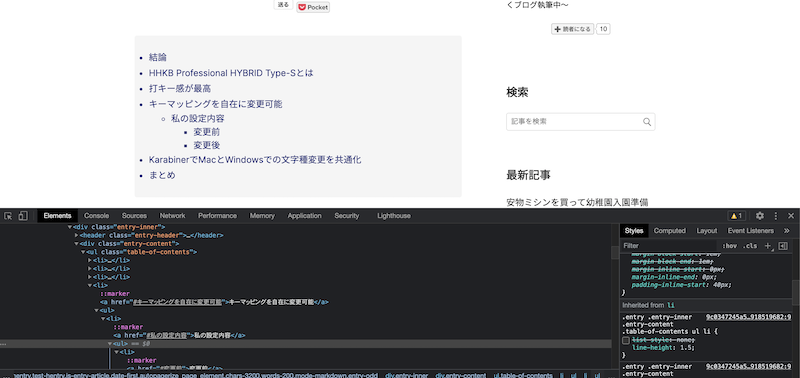Image resolution: width=800 pixels, height=378 pixels.
Task: Toggle the :hov element state panel
Action: (729, 246)
